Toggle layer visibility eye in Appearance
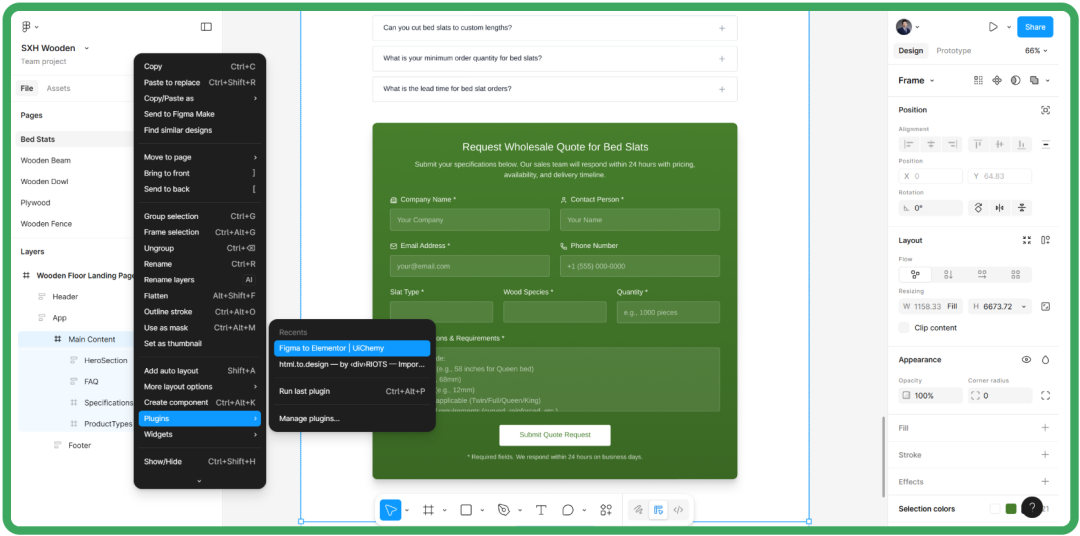The width and height of the screenshot is (1080, 536). 1026,360
